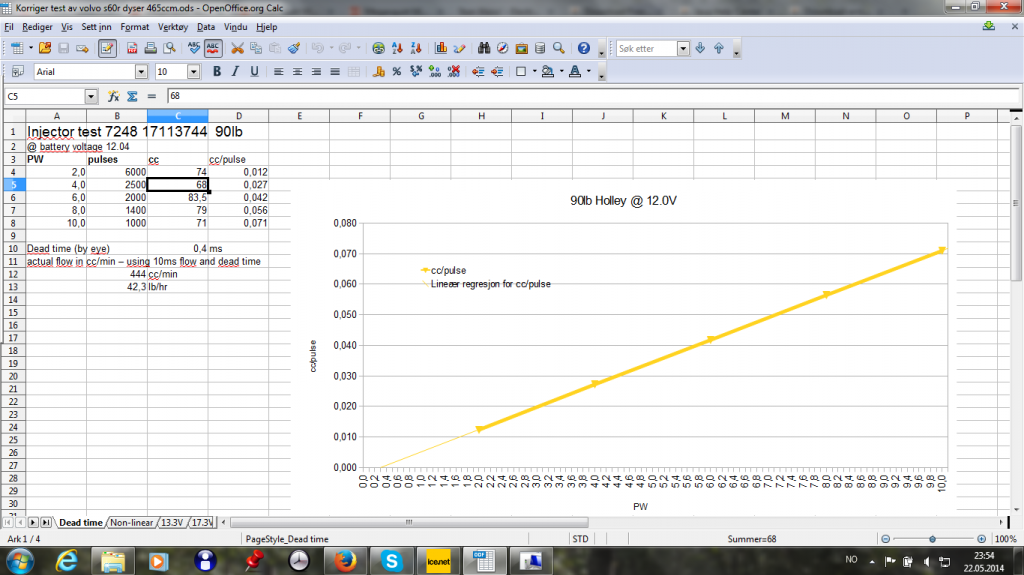
Task: Click the Zoom magnifier icon
Action: pos(559,48)
